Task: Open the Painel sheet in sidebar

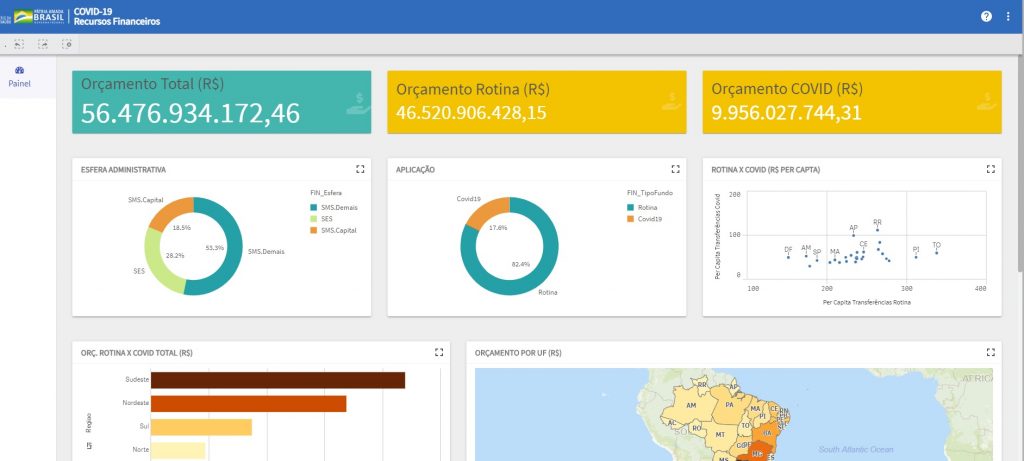Action: (20, 77)
